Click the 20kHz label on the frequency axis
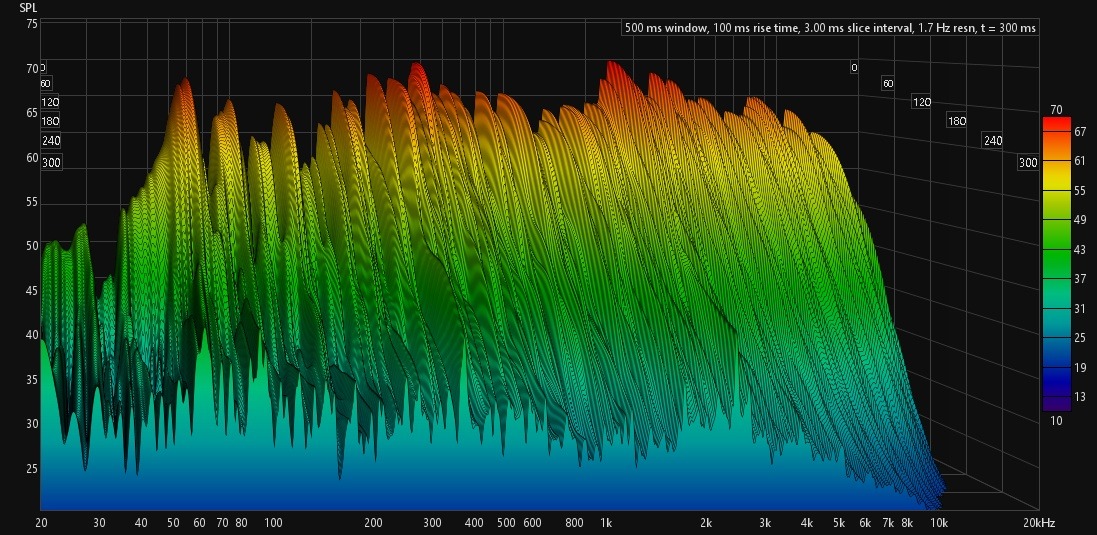 pyautogui.click(x=1038, y=523)
